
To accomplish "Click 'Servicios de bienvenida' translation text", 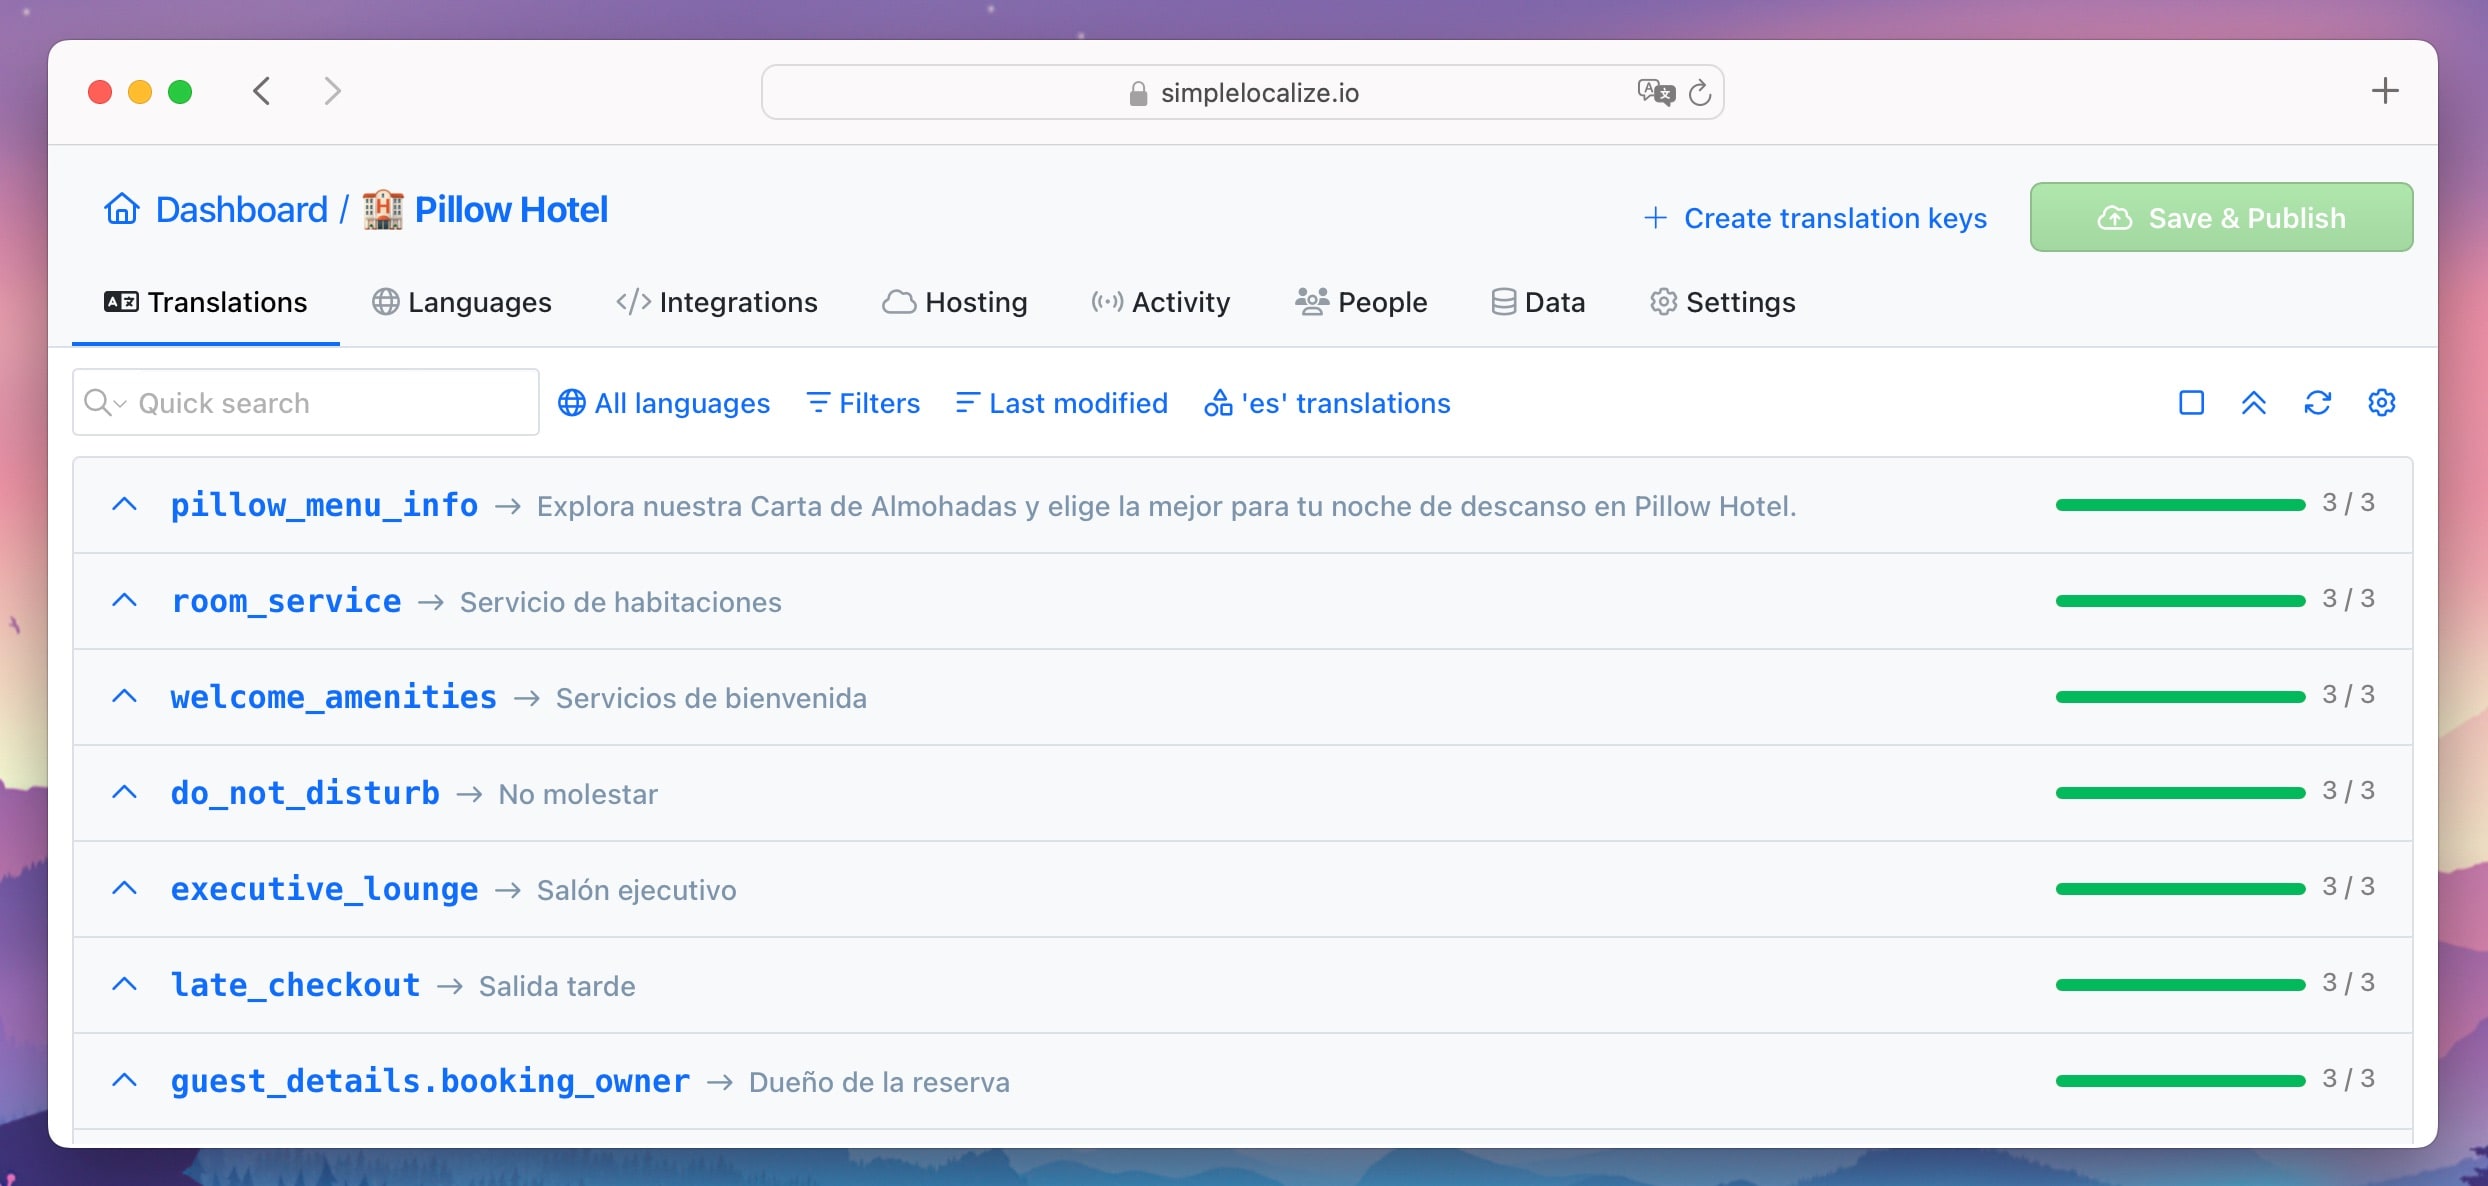I will click(711, 698).
